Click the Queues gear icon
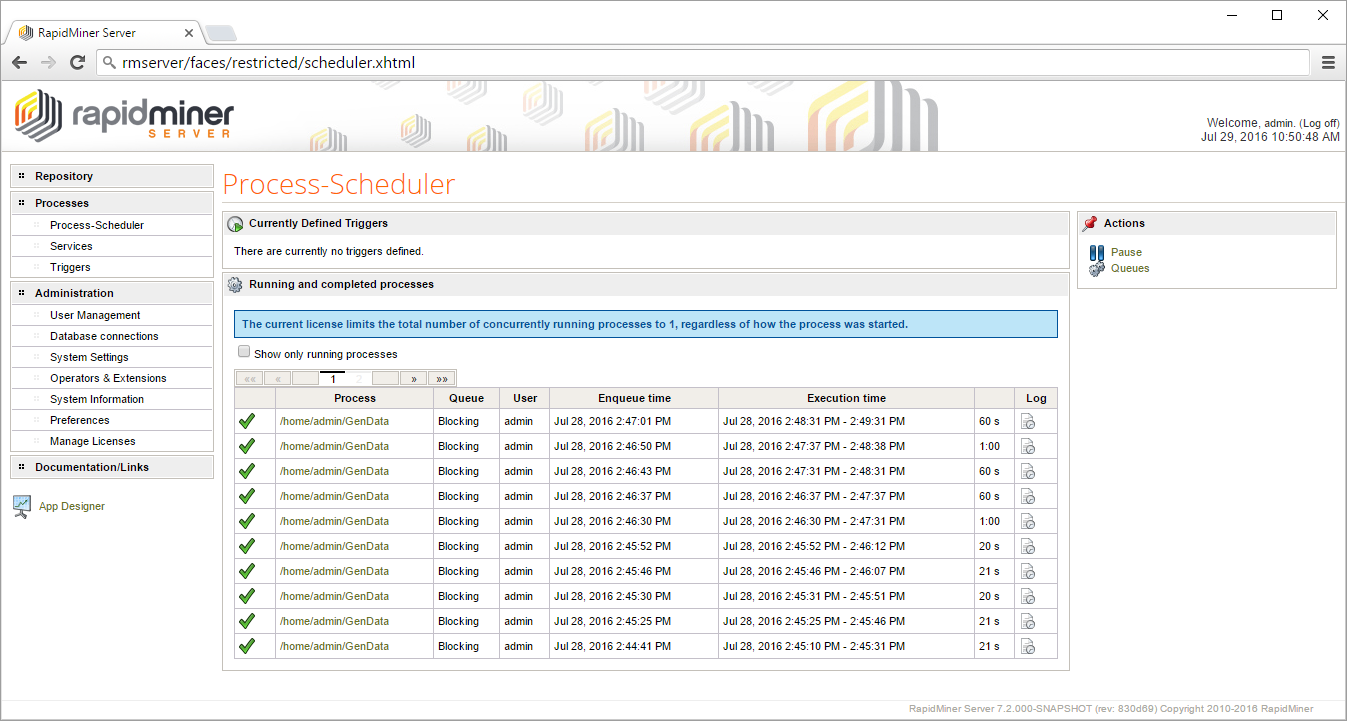The image size is (1347, 721). pos(1097,269)
